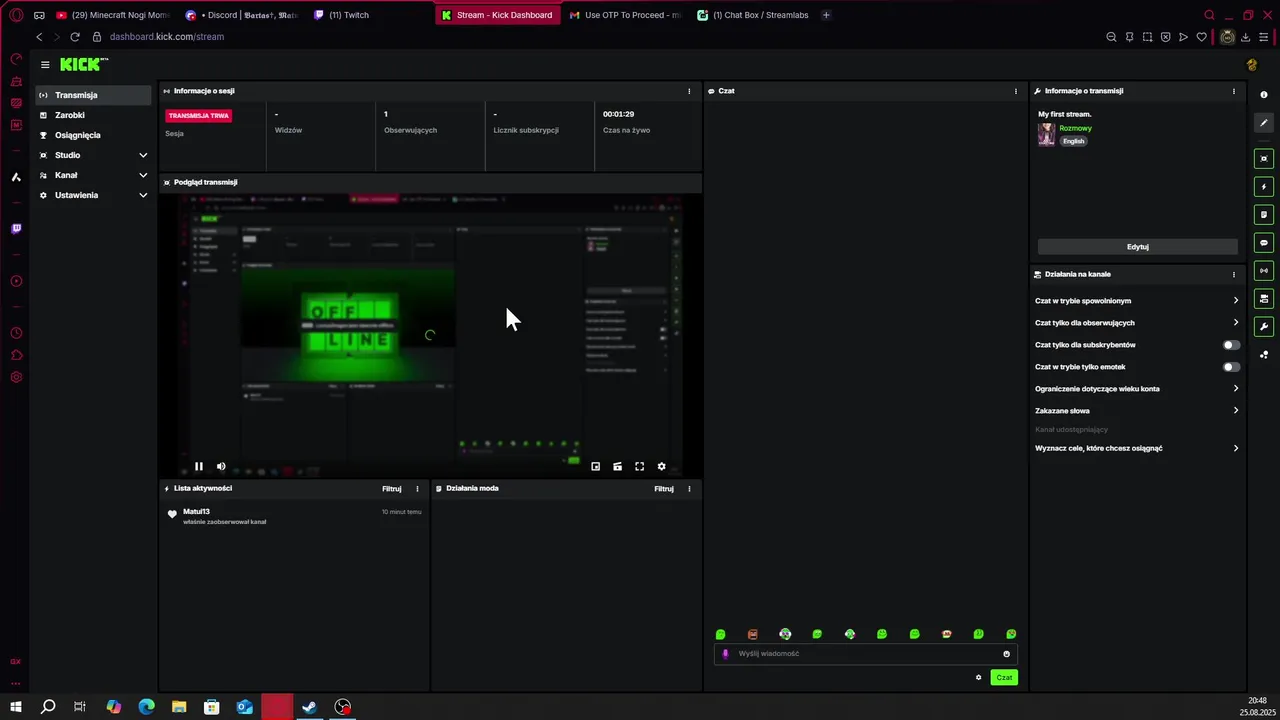1280x720 pixels.
Task: Open Osiągnięcia in sidebar
Action: [x=93, y=135]
